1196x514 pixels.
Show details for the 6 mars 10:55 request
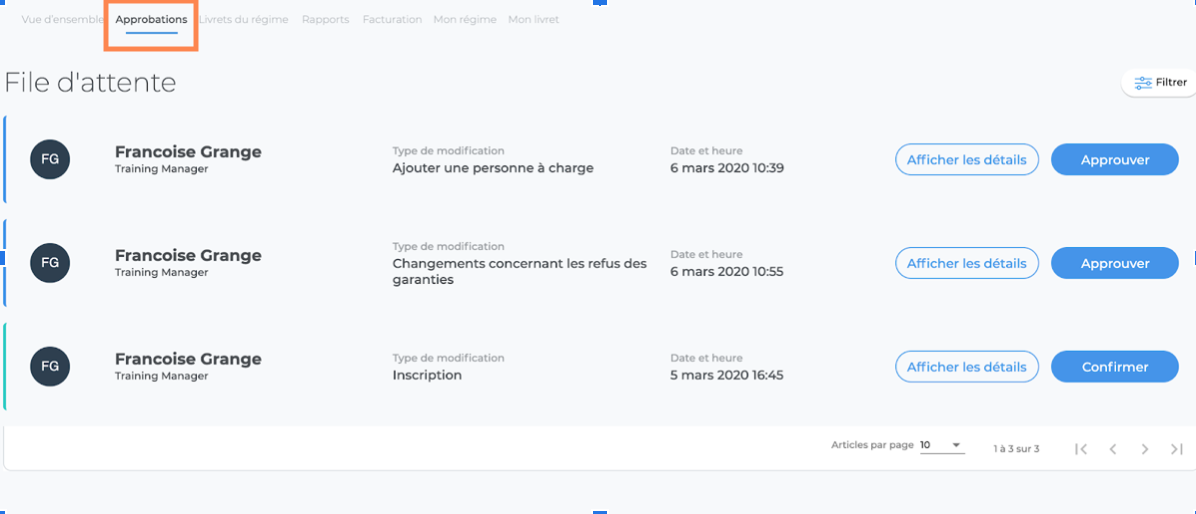(966, 263)
